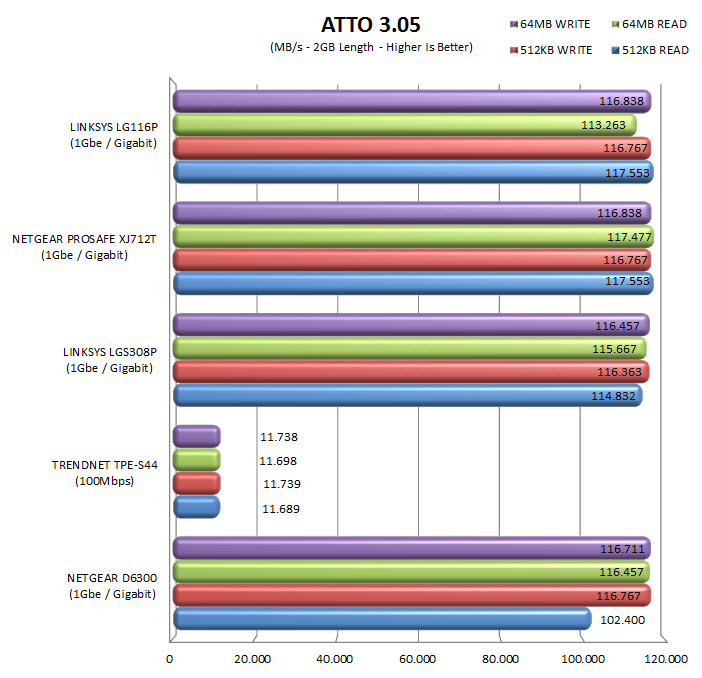The image size is (702, 678).
Task: Select the short blue TRENDNET TPE-S44 bar
Action: 197,507
